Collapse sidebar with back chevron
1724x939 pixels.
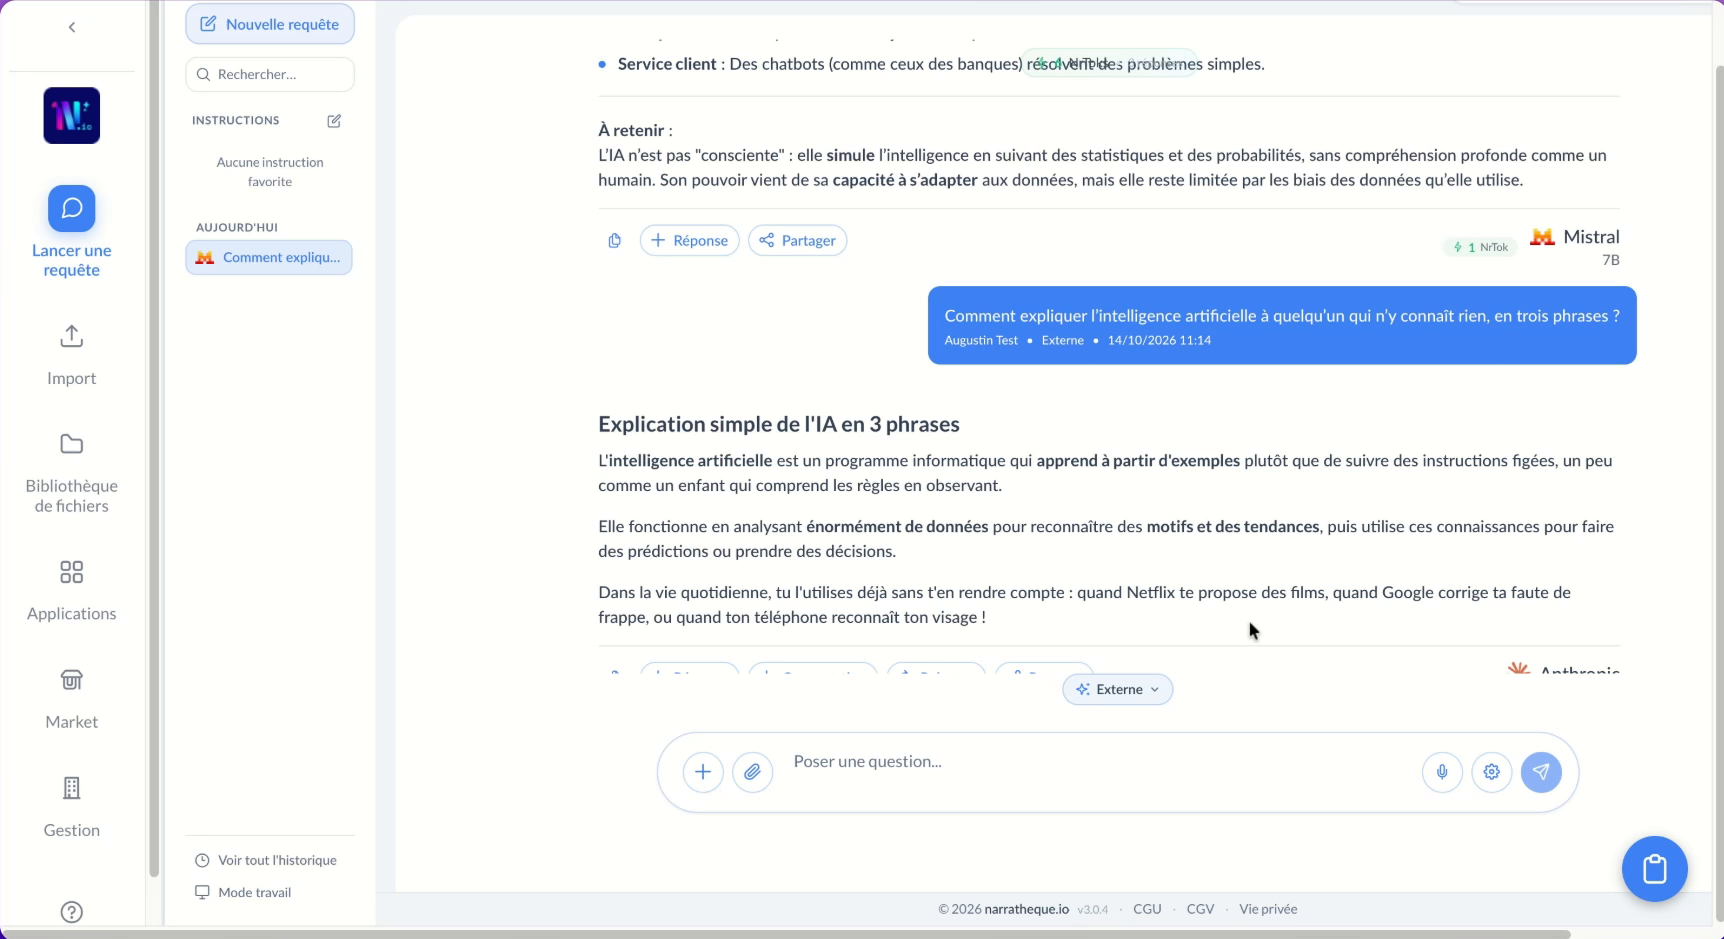coord(72,27)
